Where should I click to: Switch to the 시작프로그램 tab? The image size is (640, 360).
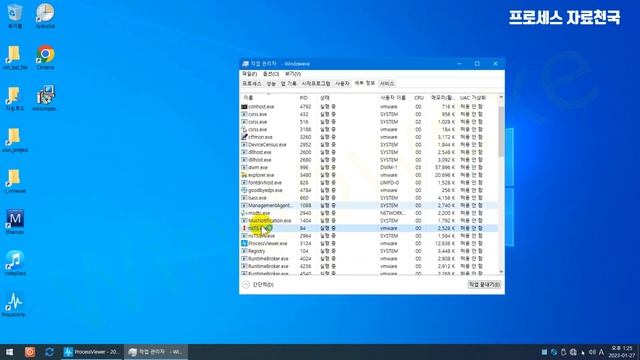coord(316,83)
